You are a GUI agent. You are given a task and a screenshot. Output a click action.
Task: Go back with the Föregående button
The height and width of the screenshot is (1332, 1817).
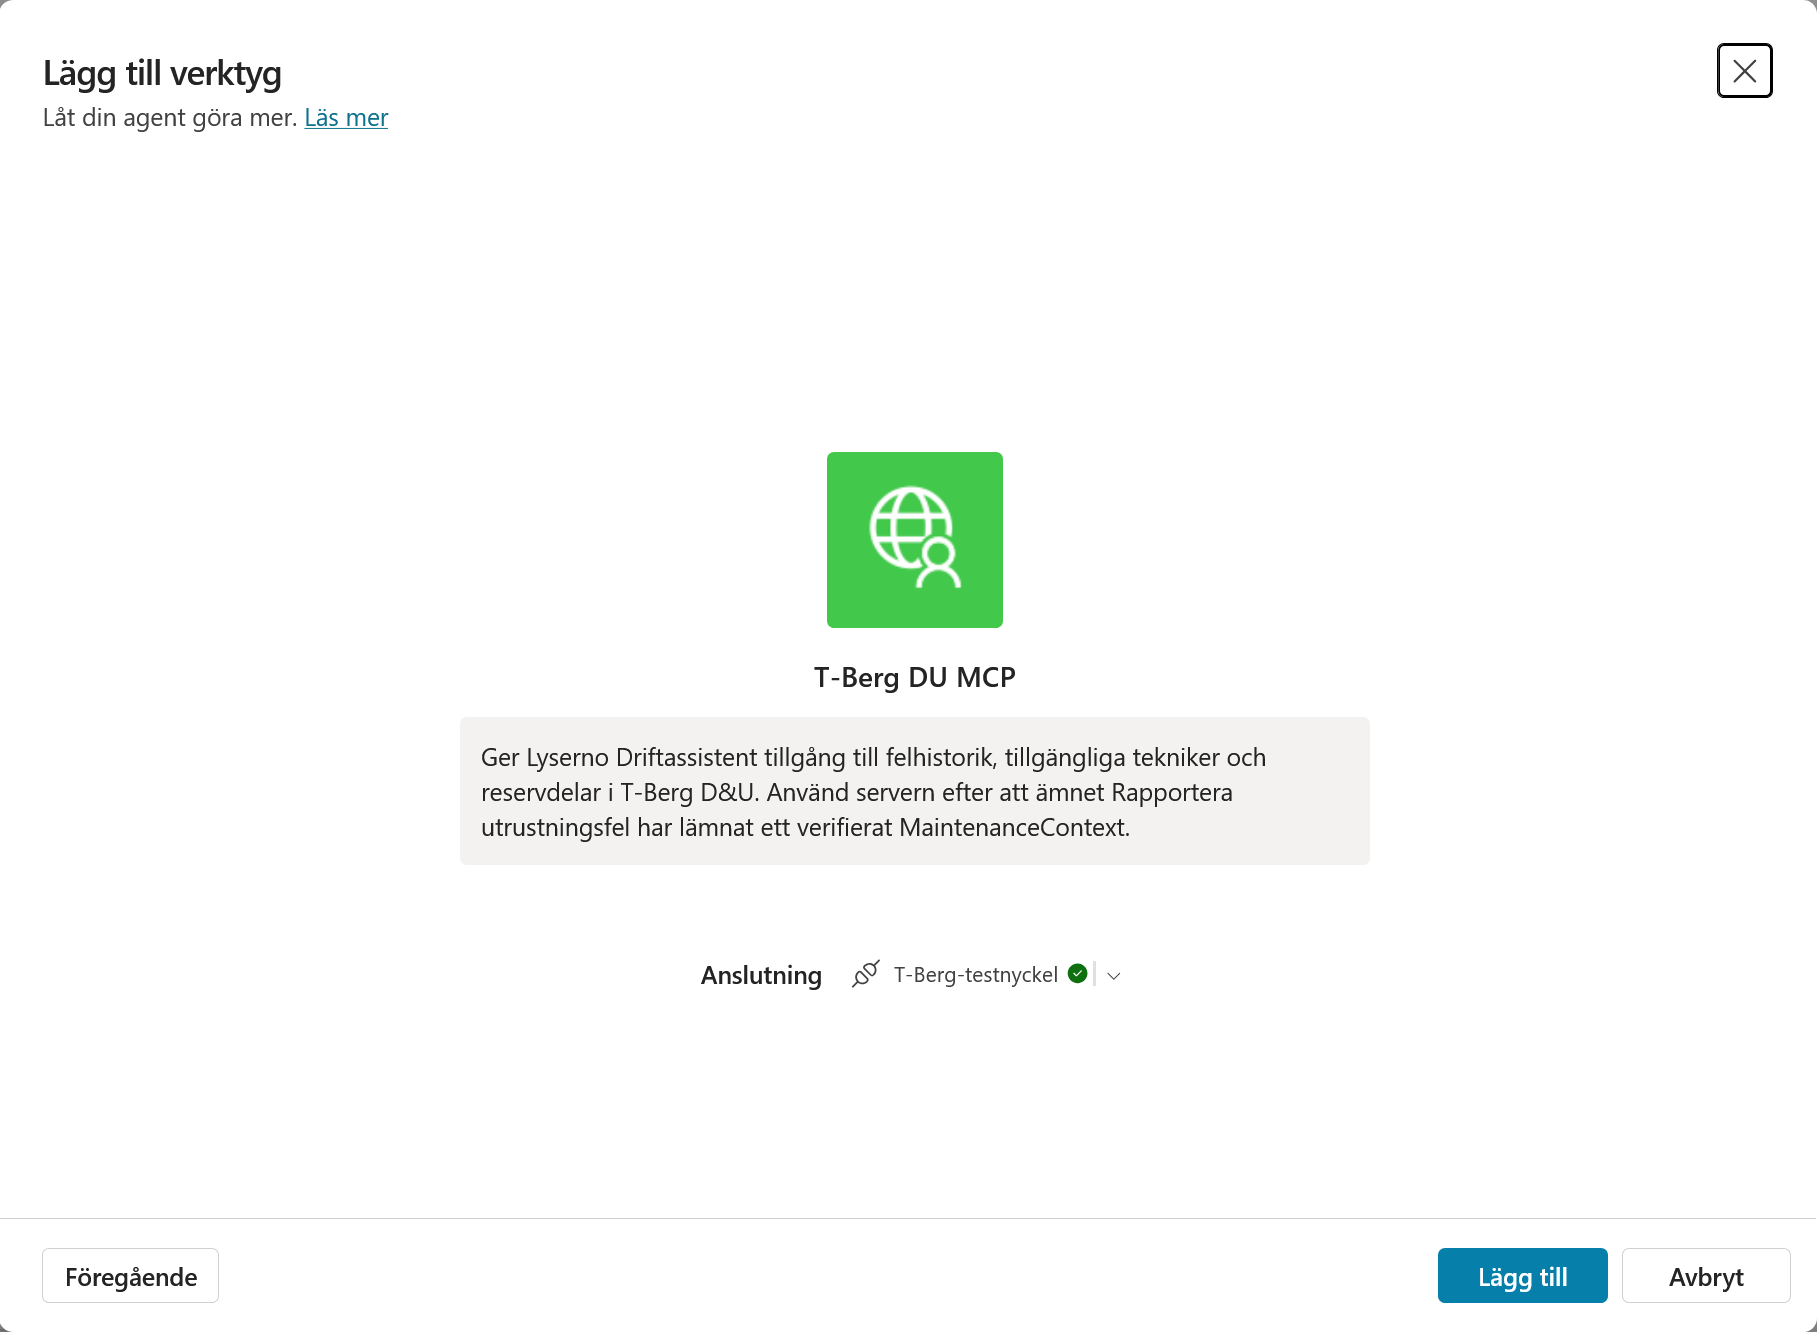pos(131,1276)
